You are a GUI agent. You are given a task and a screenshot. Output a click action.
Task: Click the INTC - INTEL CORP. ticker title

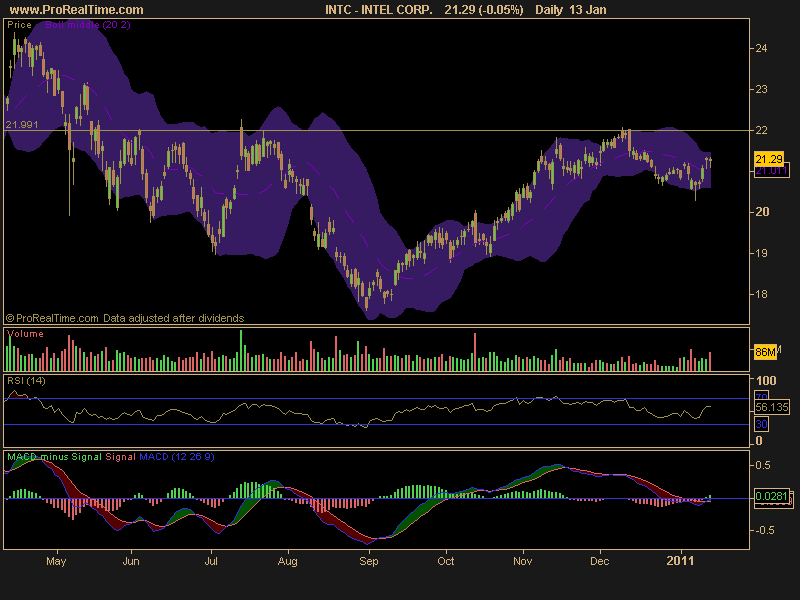379,9
